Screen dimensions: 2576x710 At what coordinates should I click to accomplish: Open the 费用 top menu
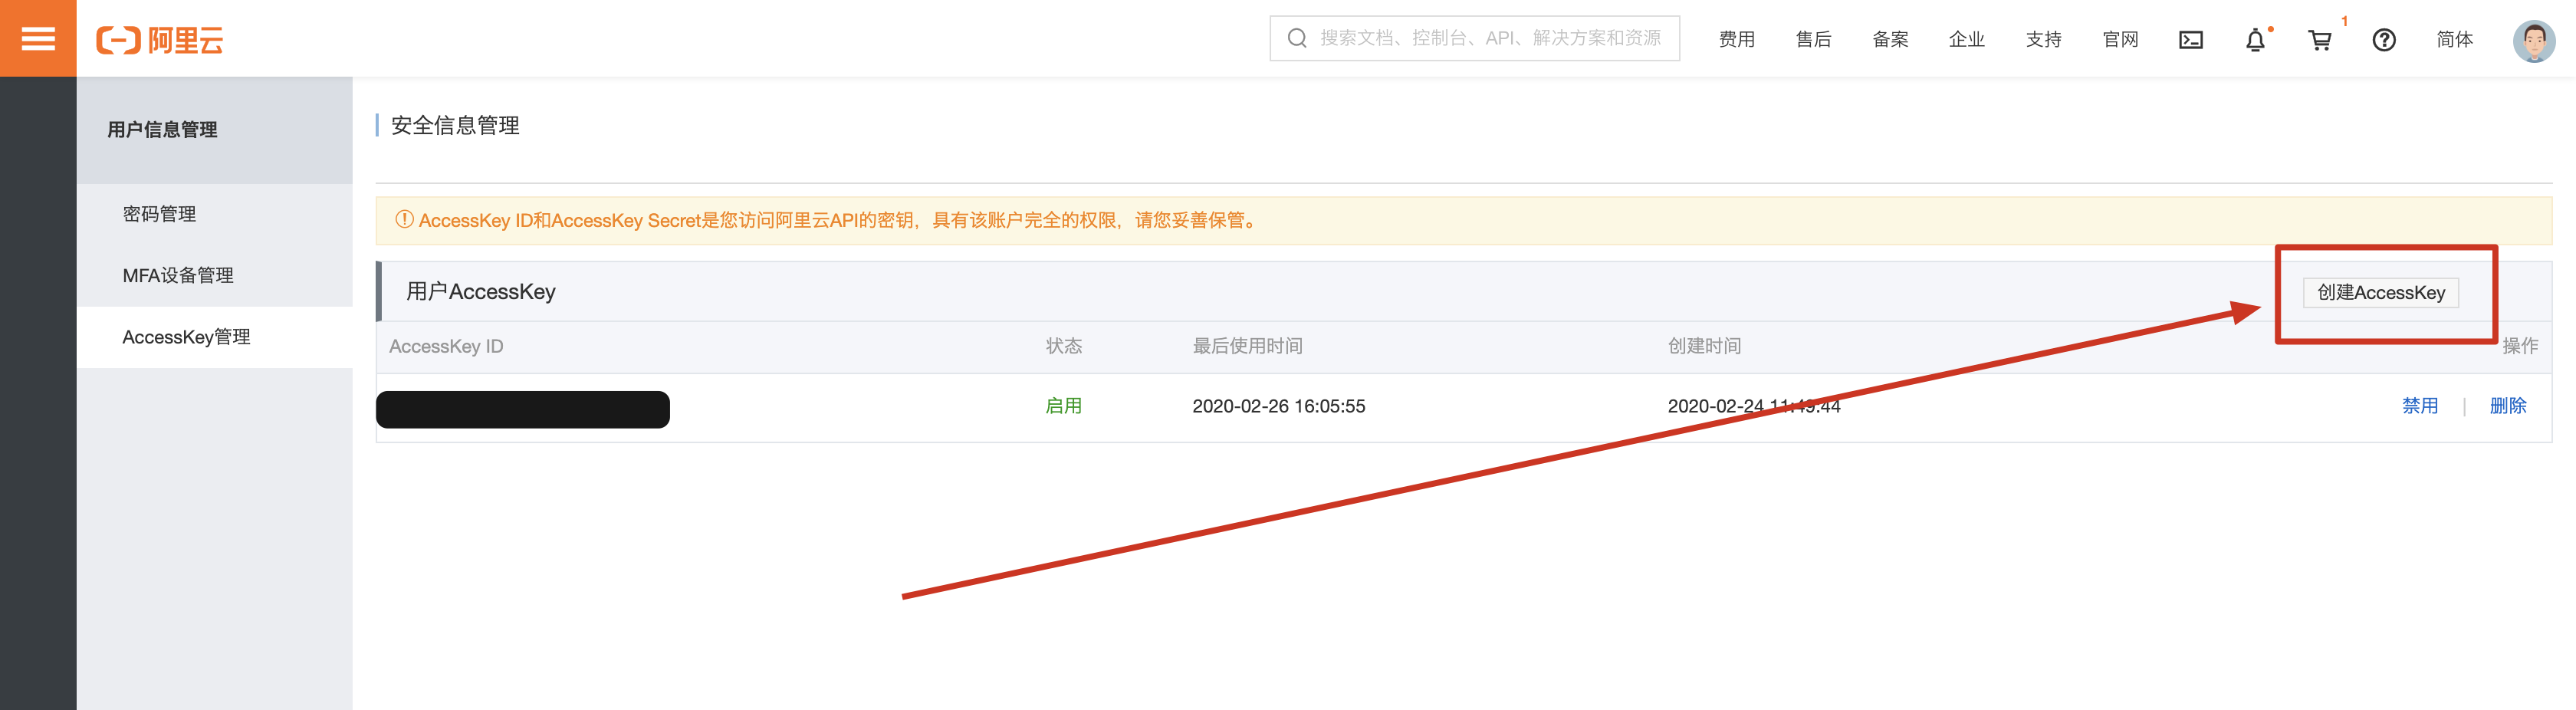point(1736,40)
